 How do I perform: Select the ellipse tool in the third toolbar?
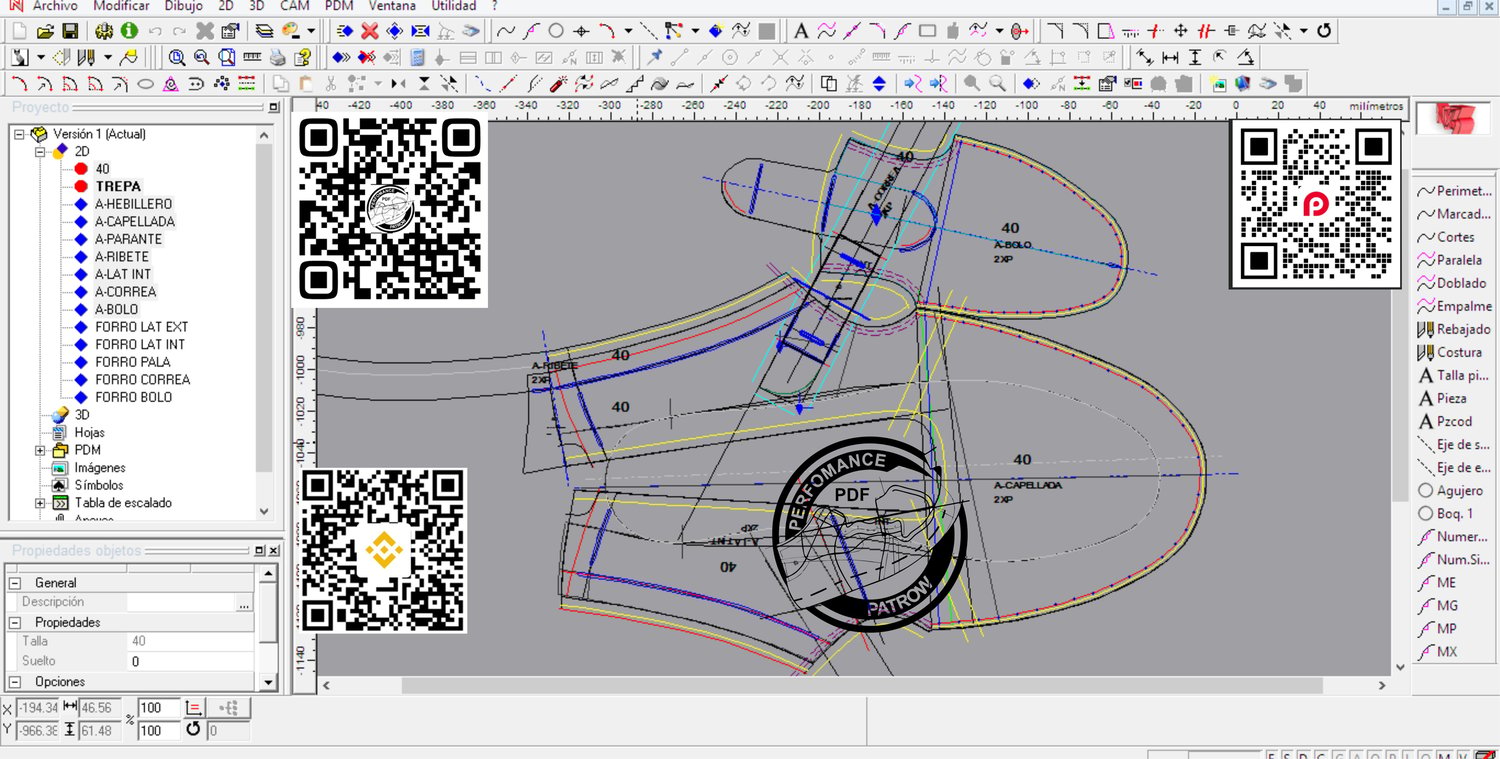pos(145,83)
